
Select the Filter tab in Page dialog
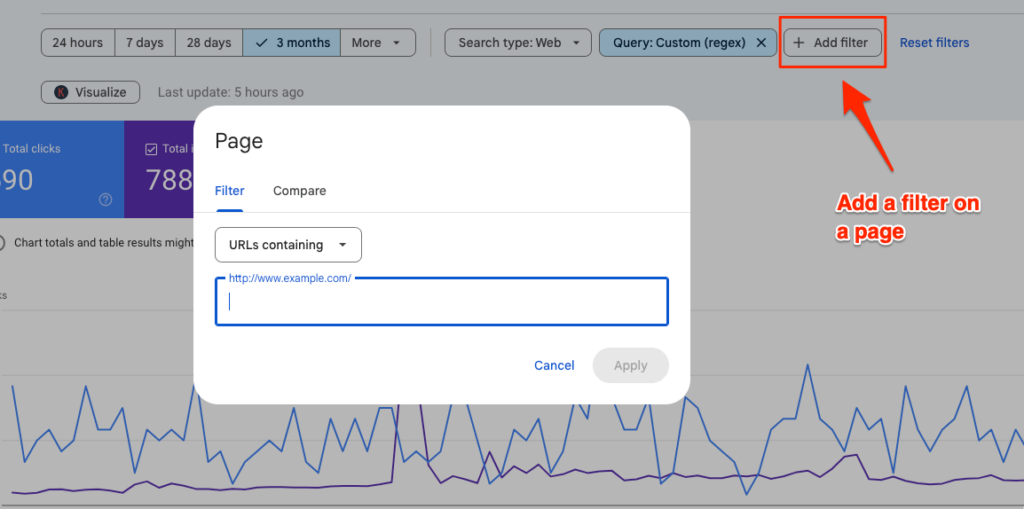pos(230,191)
